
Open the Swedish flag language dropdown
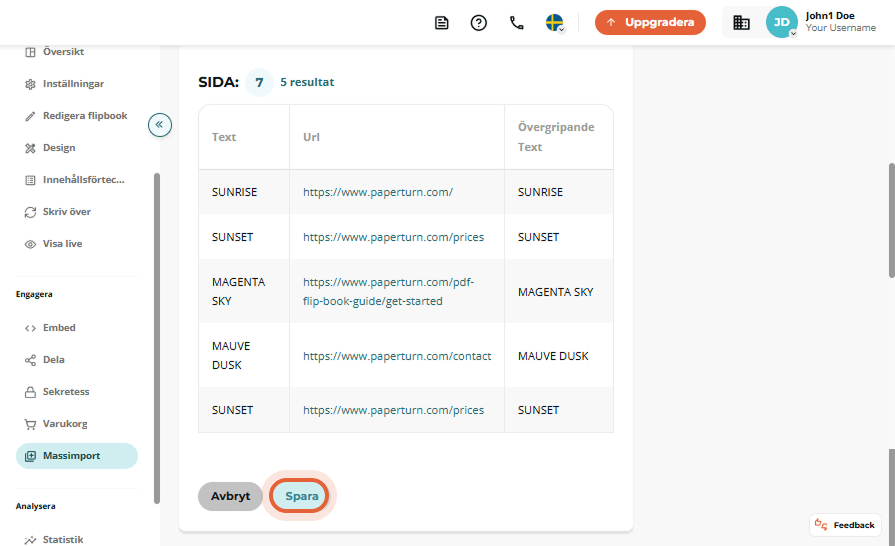[x=555, y=23]
